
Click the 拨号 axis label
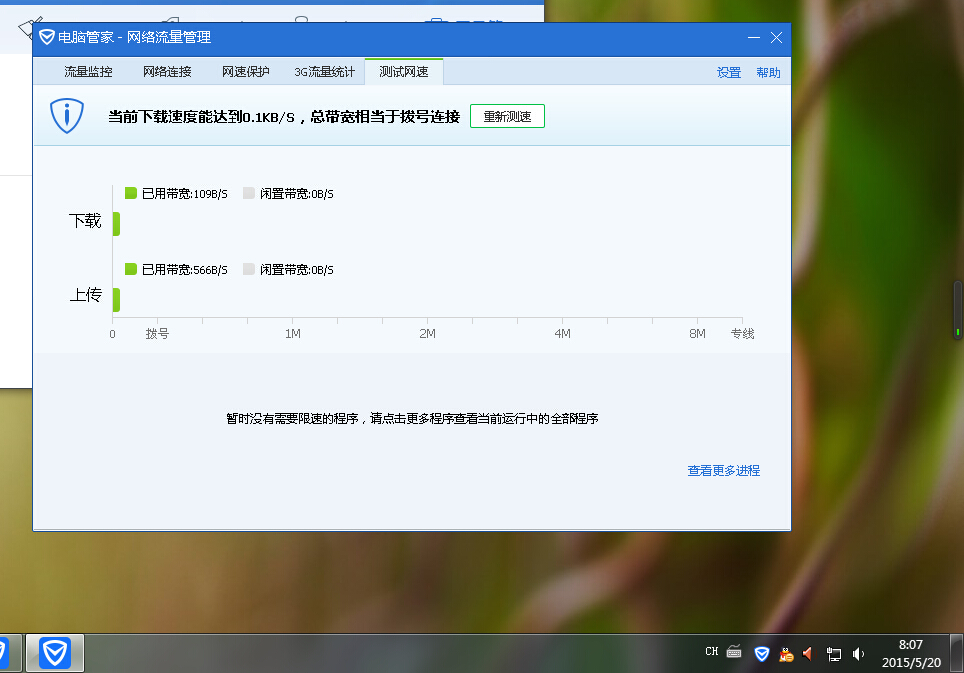(x=157, y=334)
